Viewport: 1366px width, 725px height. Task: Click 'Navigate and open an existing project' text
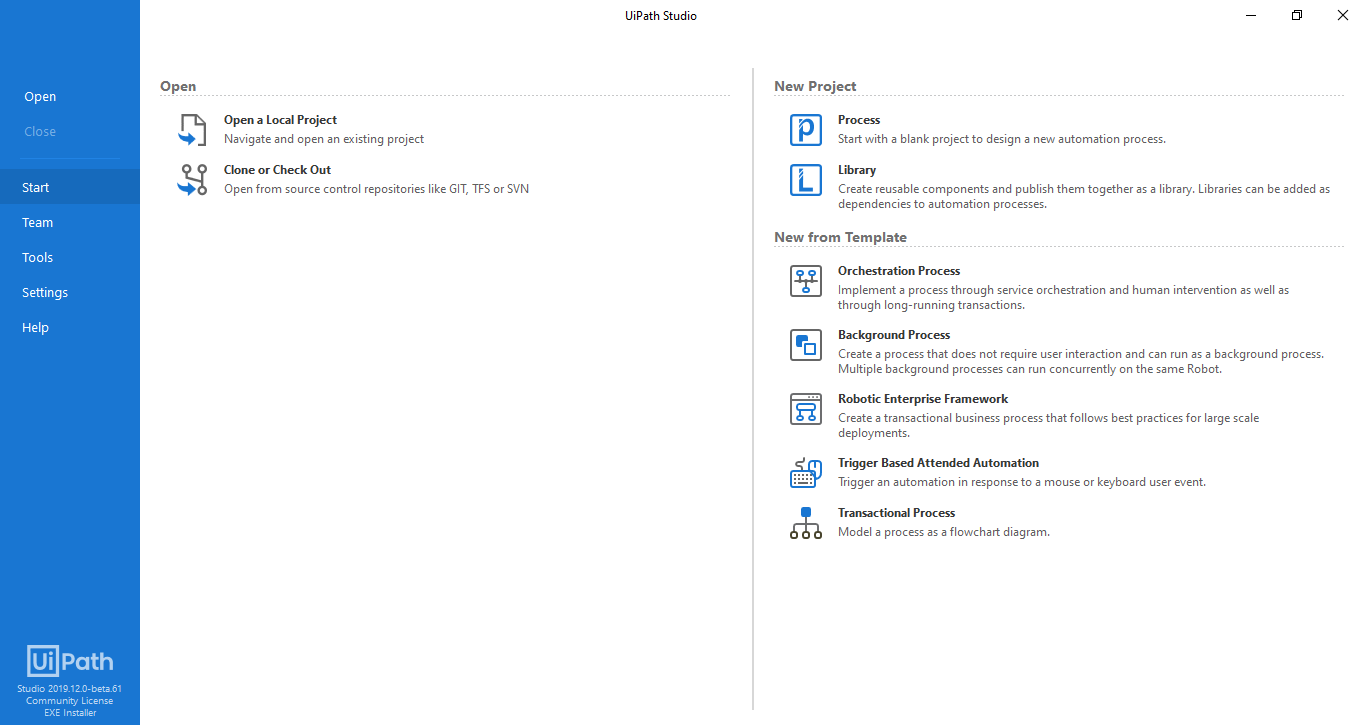click(x=324, y=139)
